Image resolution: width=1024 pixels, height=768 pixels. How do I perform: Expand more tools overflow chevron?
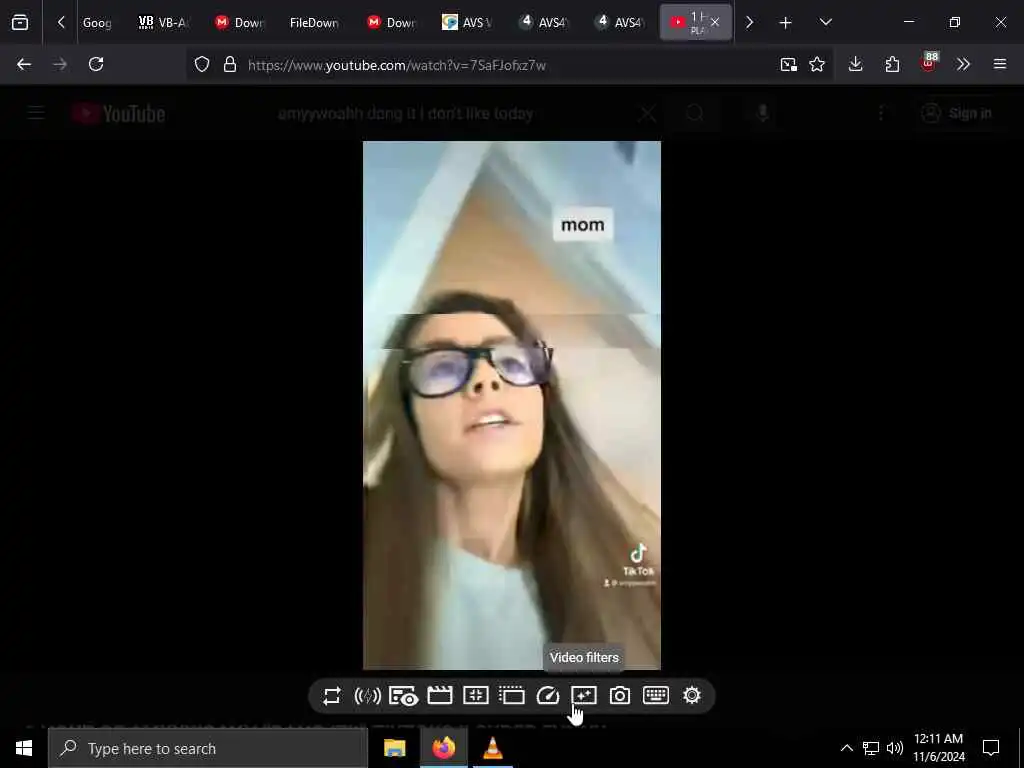click(x=963, y=64)
